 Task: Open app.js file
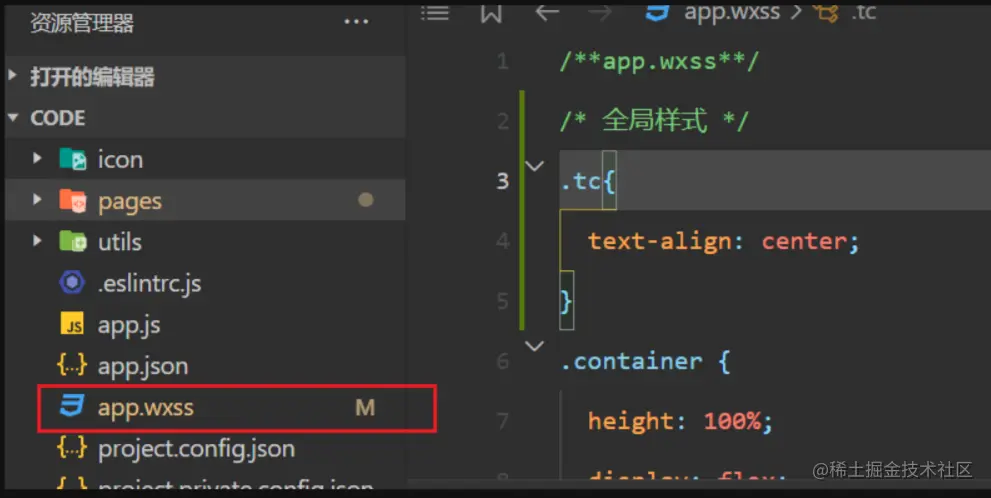(x=129, y=325)
